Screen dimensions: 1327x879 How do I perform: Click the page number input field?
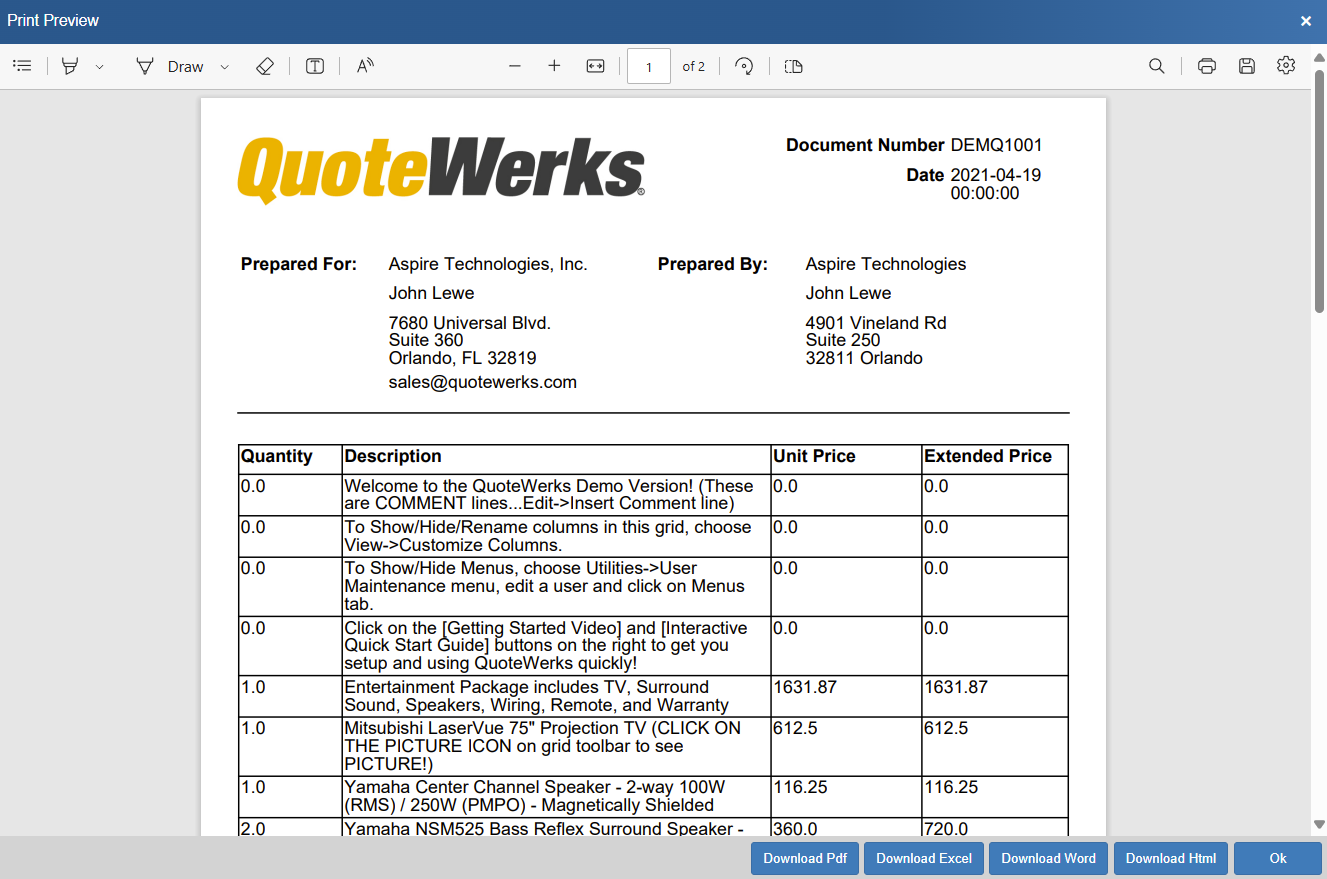click(x=649, y=67)
